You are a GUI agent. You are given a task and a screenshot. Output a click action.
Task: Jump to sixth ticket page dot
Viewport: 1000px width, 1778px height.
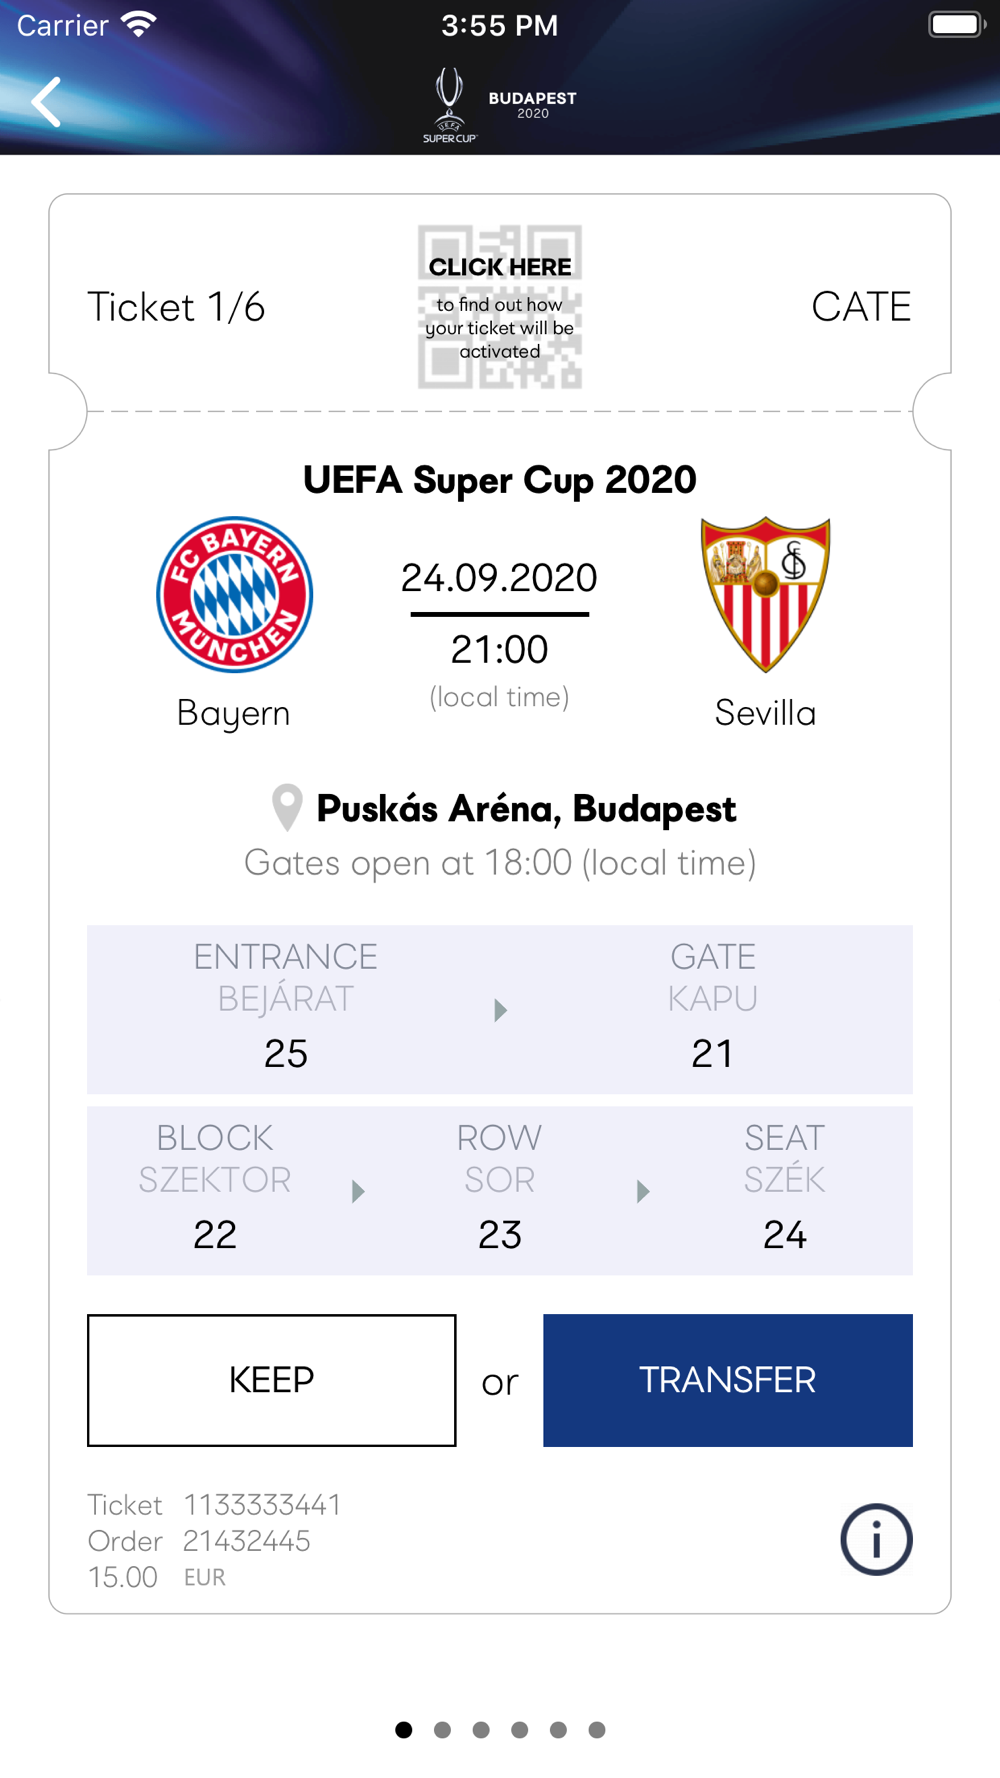click(x=597, y=1730)
